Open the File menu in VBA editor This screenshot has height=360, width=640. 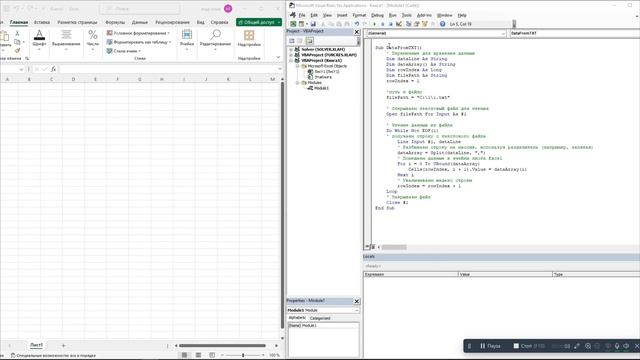tap(302, 15)
